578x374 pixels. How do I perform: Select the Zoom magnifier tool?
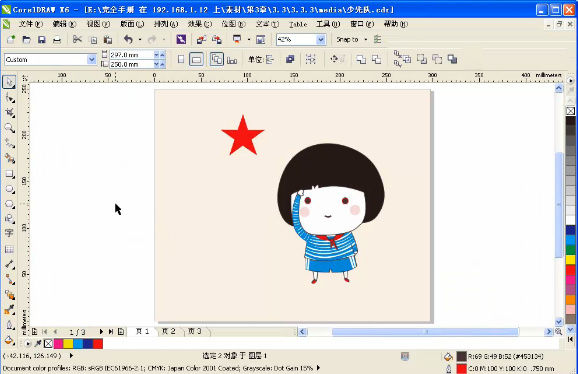10,128
